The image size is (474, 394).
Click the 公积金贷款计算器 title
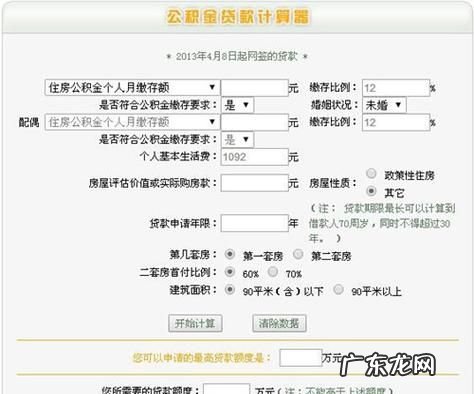point(238,17)
